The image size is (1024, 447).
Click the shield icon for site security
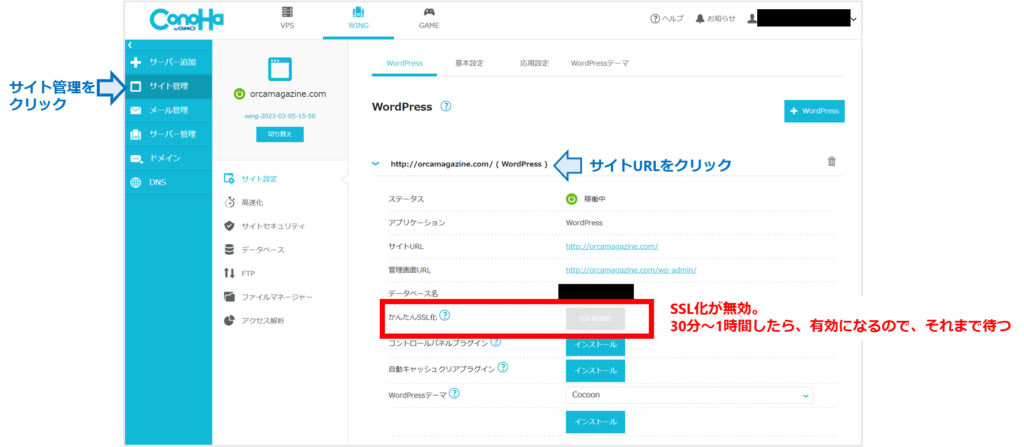point(229,226)
